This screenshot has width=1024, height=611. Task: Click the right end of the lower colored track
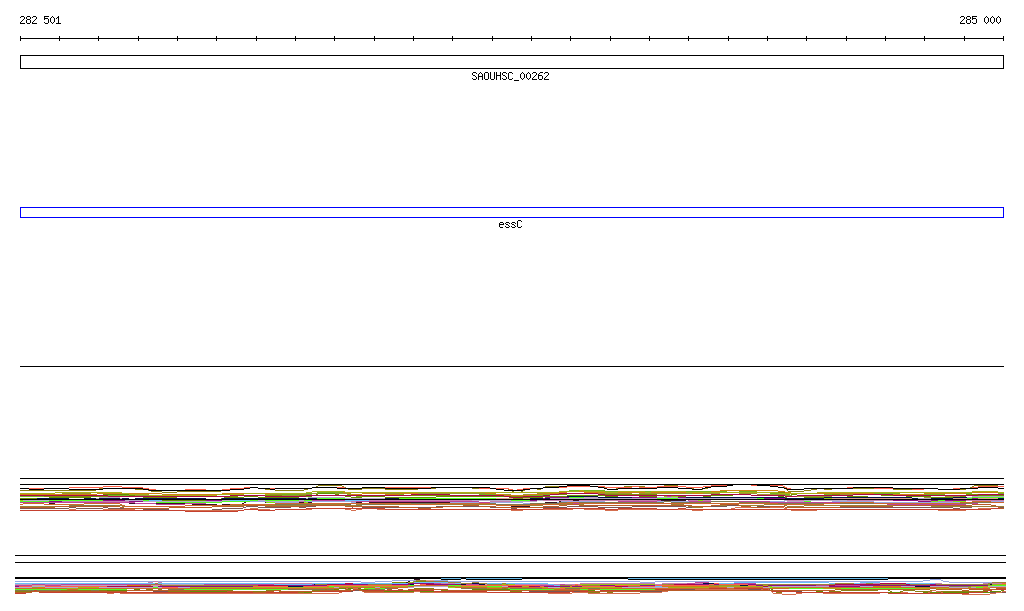[x=1001, y=587]
